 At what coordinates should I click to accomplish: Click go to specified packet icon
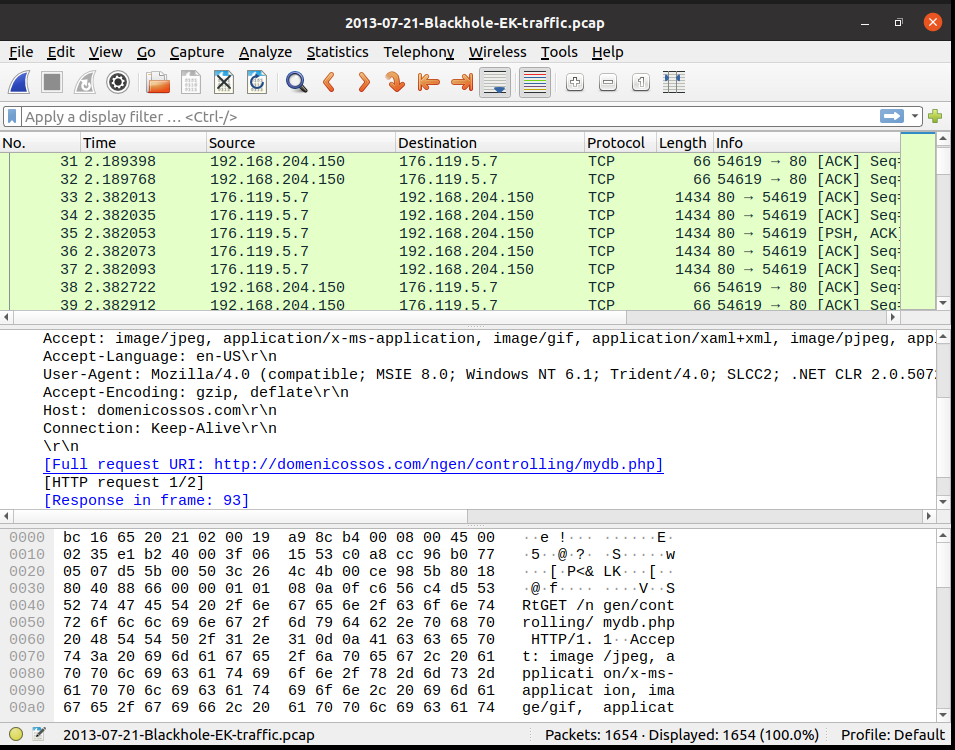pos(396,82)
